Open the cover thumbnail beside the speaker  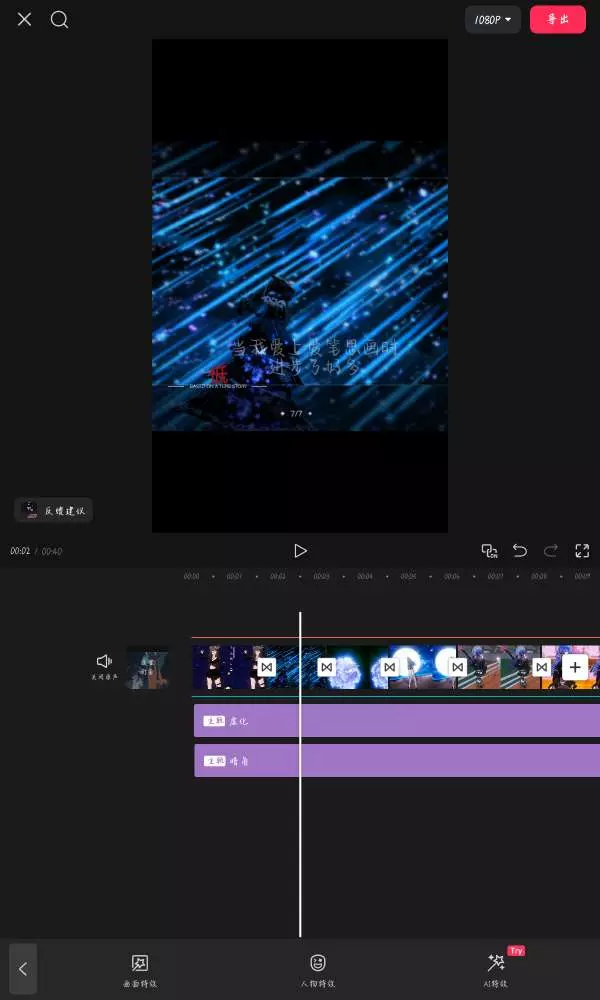click(148, 667)
